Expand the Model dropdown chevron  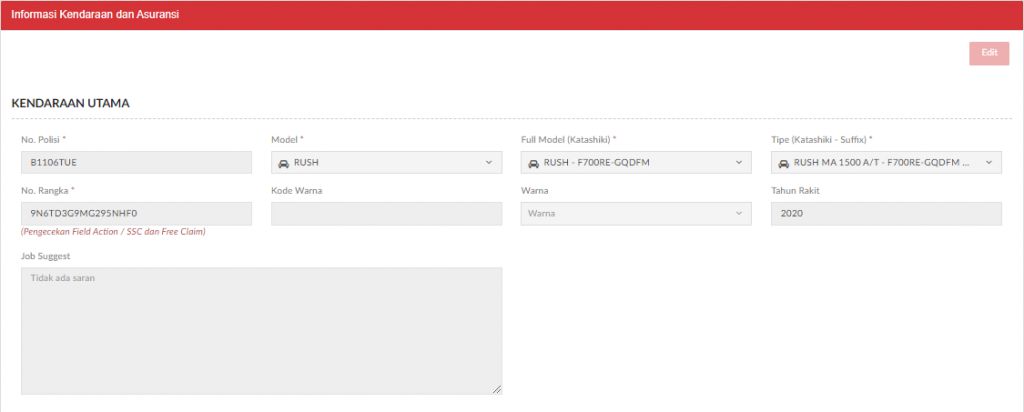(488, 163)
